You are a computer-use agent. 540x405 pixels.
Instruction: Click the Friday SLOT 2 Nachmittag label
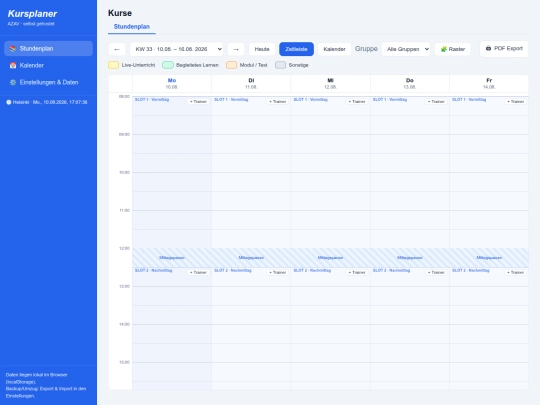click(470, 271)
